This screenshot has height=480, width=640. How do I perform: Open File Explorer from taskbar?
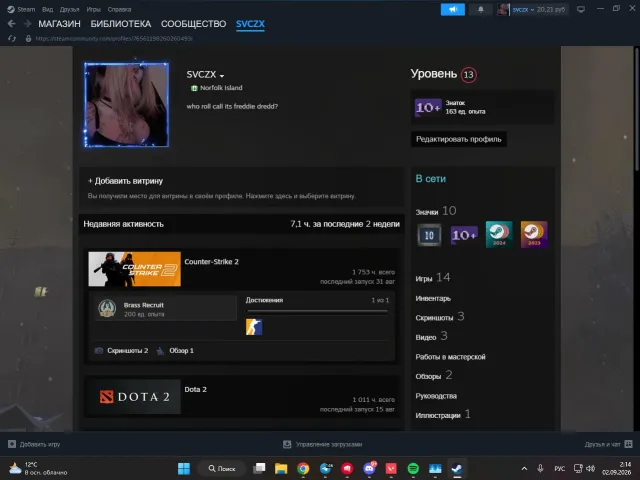coord(281,468)
